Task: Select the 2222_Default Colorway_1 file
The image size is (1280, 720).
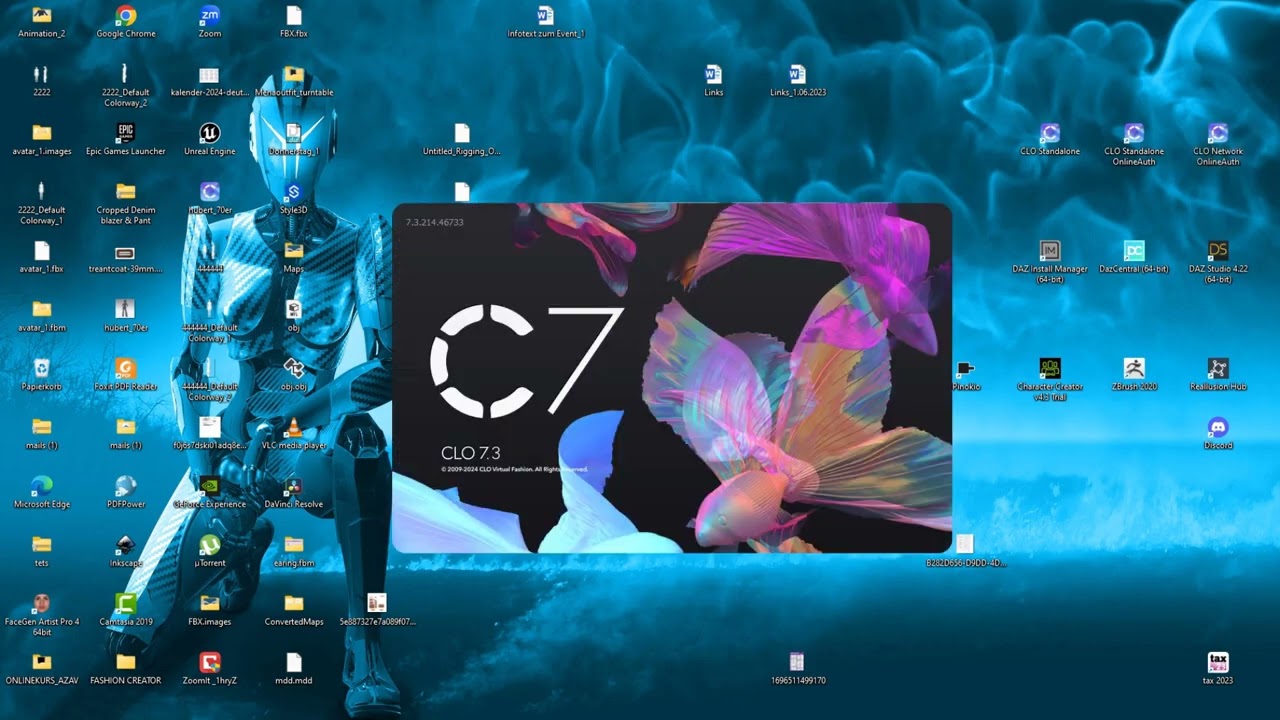Action: (41, 191)
